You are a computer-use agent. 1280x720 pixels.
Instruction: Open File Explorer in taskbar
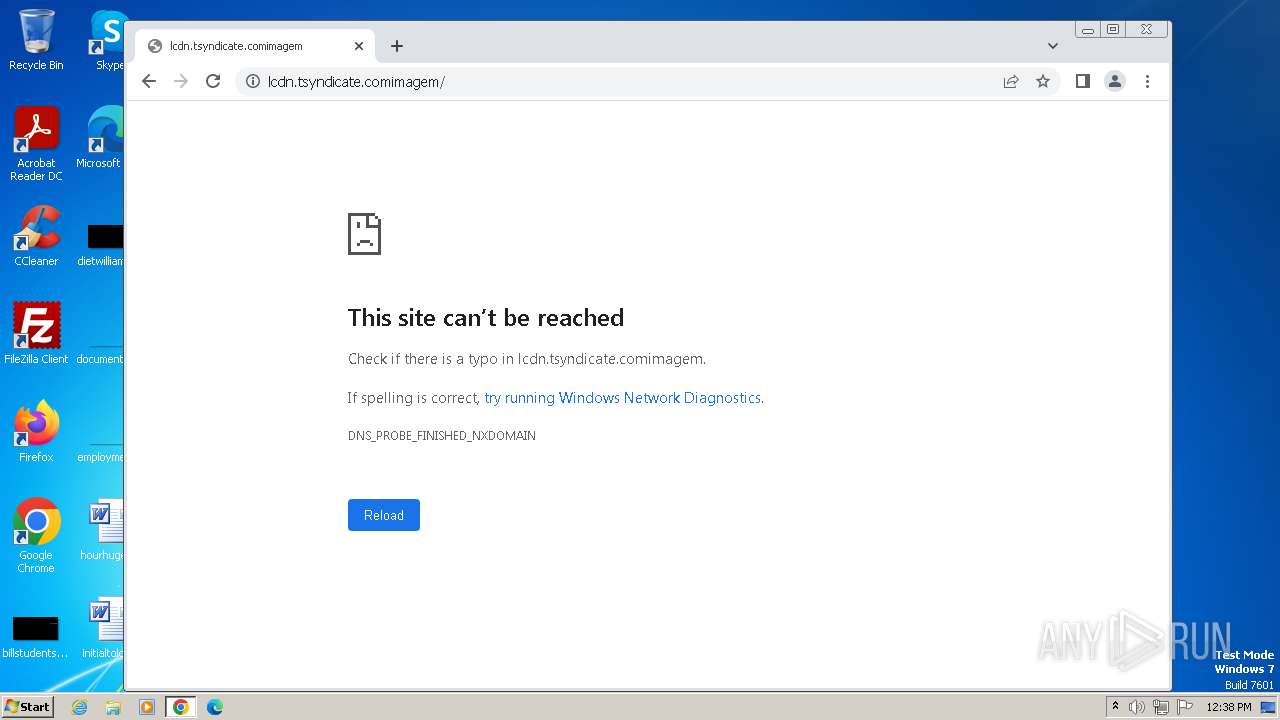point(113,707)
